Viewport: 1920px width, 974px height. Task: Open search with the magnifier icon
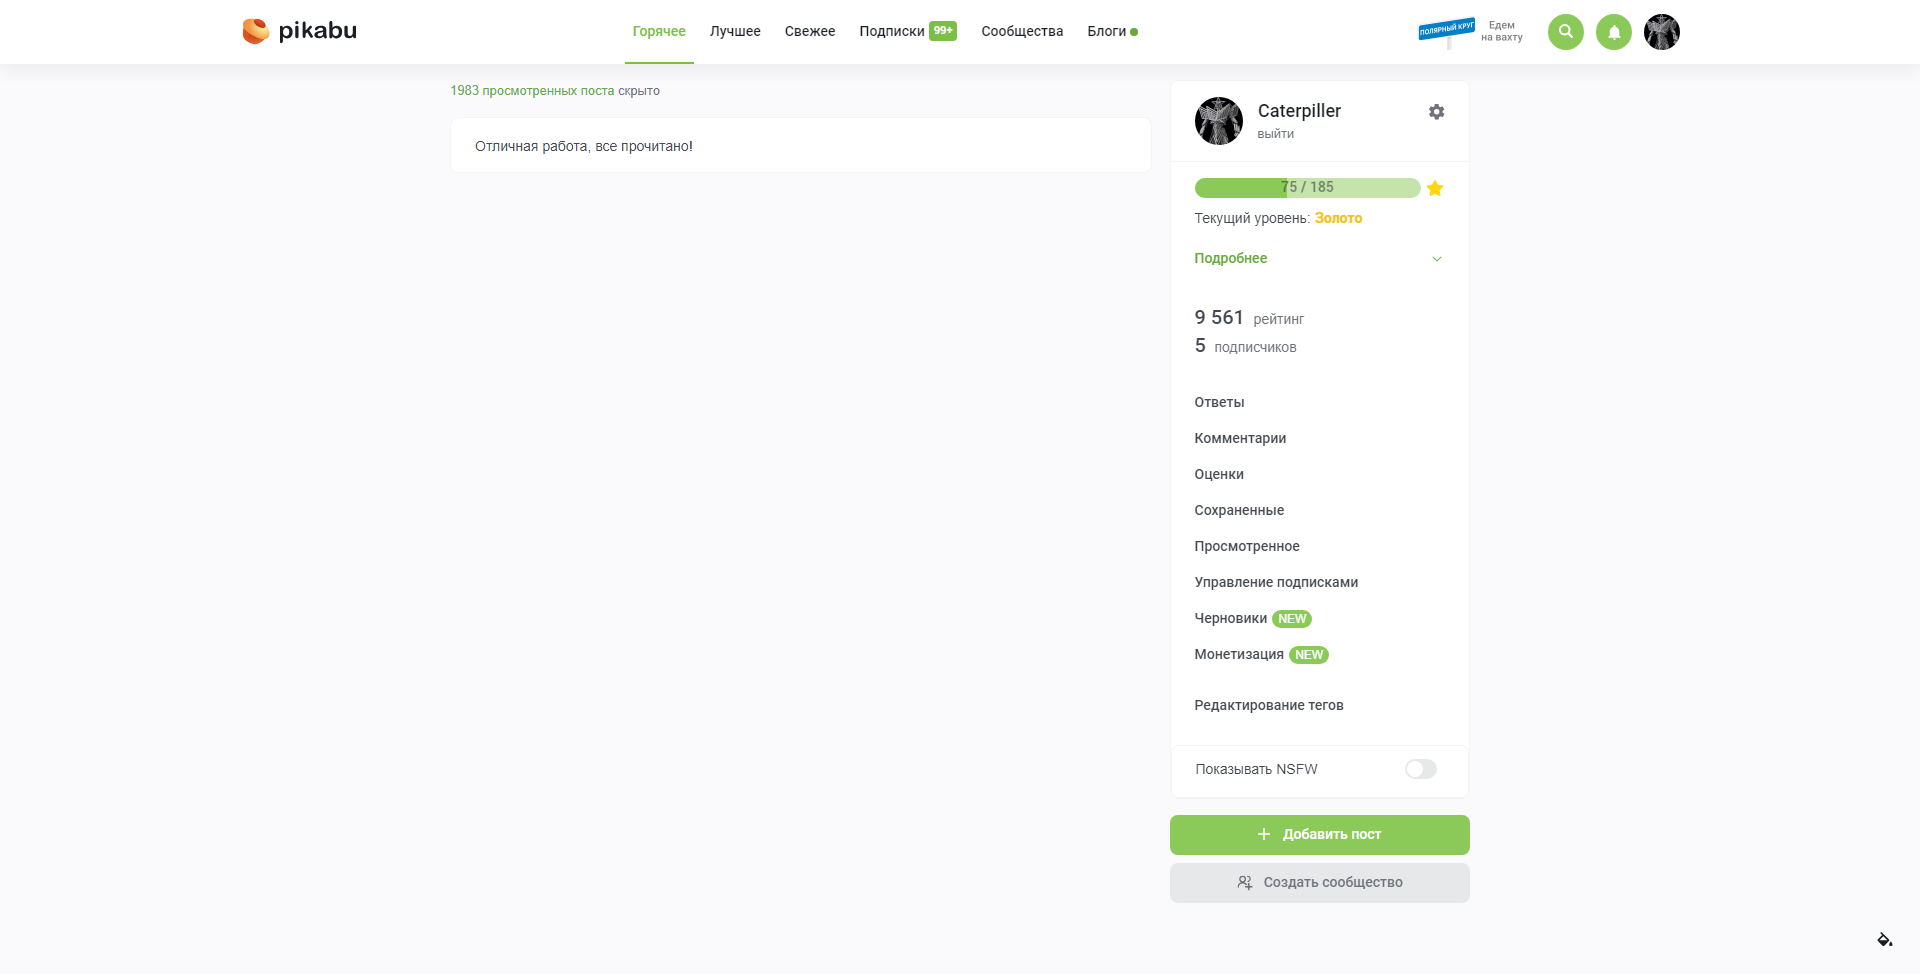pos(1566,32)
